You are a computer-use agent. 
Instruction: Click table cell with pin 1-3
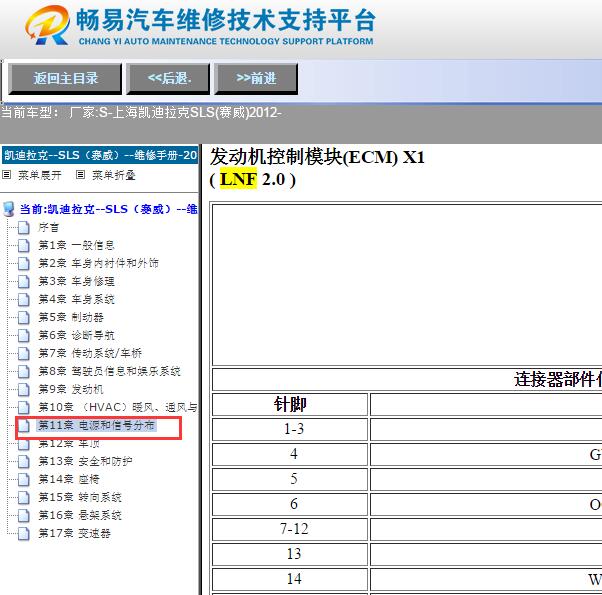click(290, 429)
